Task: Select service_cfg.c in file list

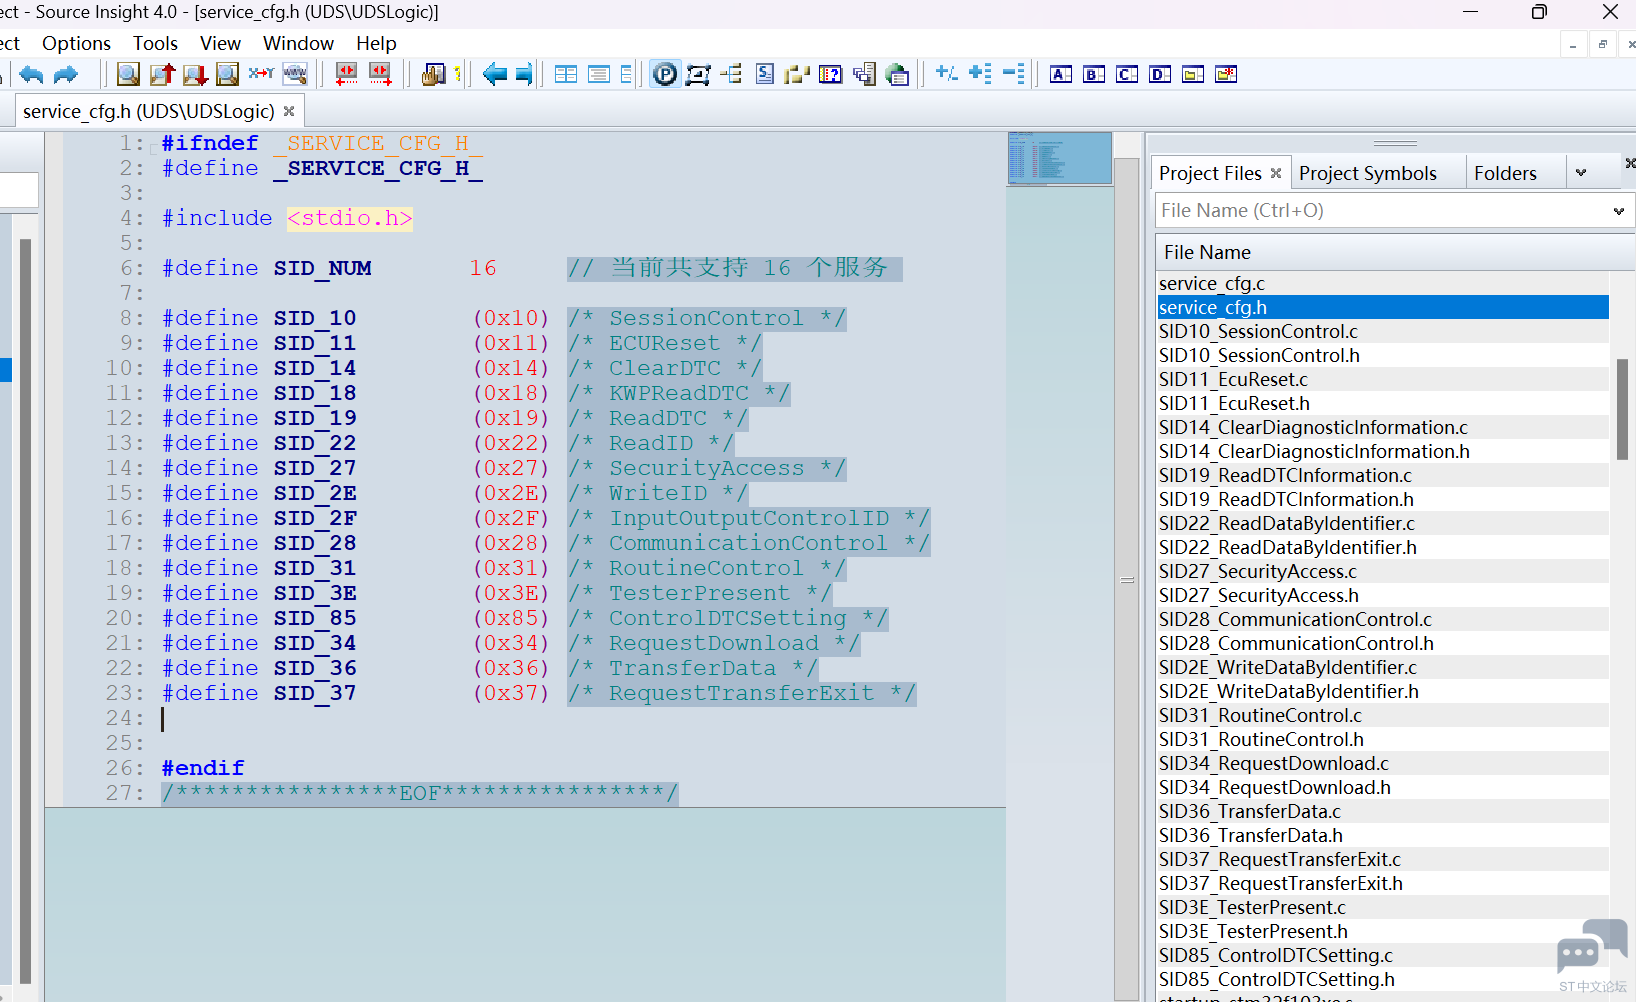Action: click(x=1383, y=284)
